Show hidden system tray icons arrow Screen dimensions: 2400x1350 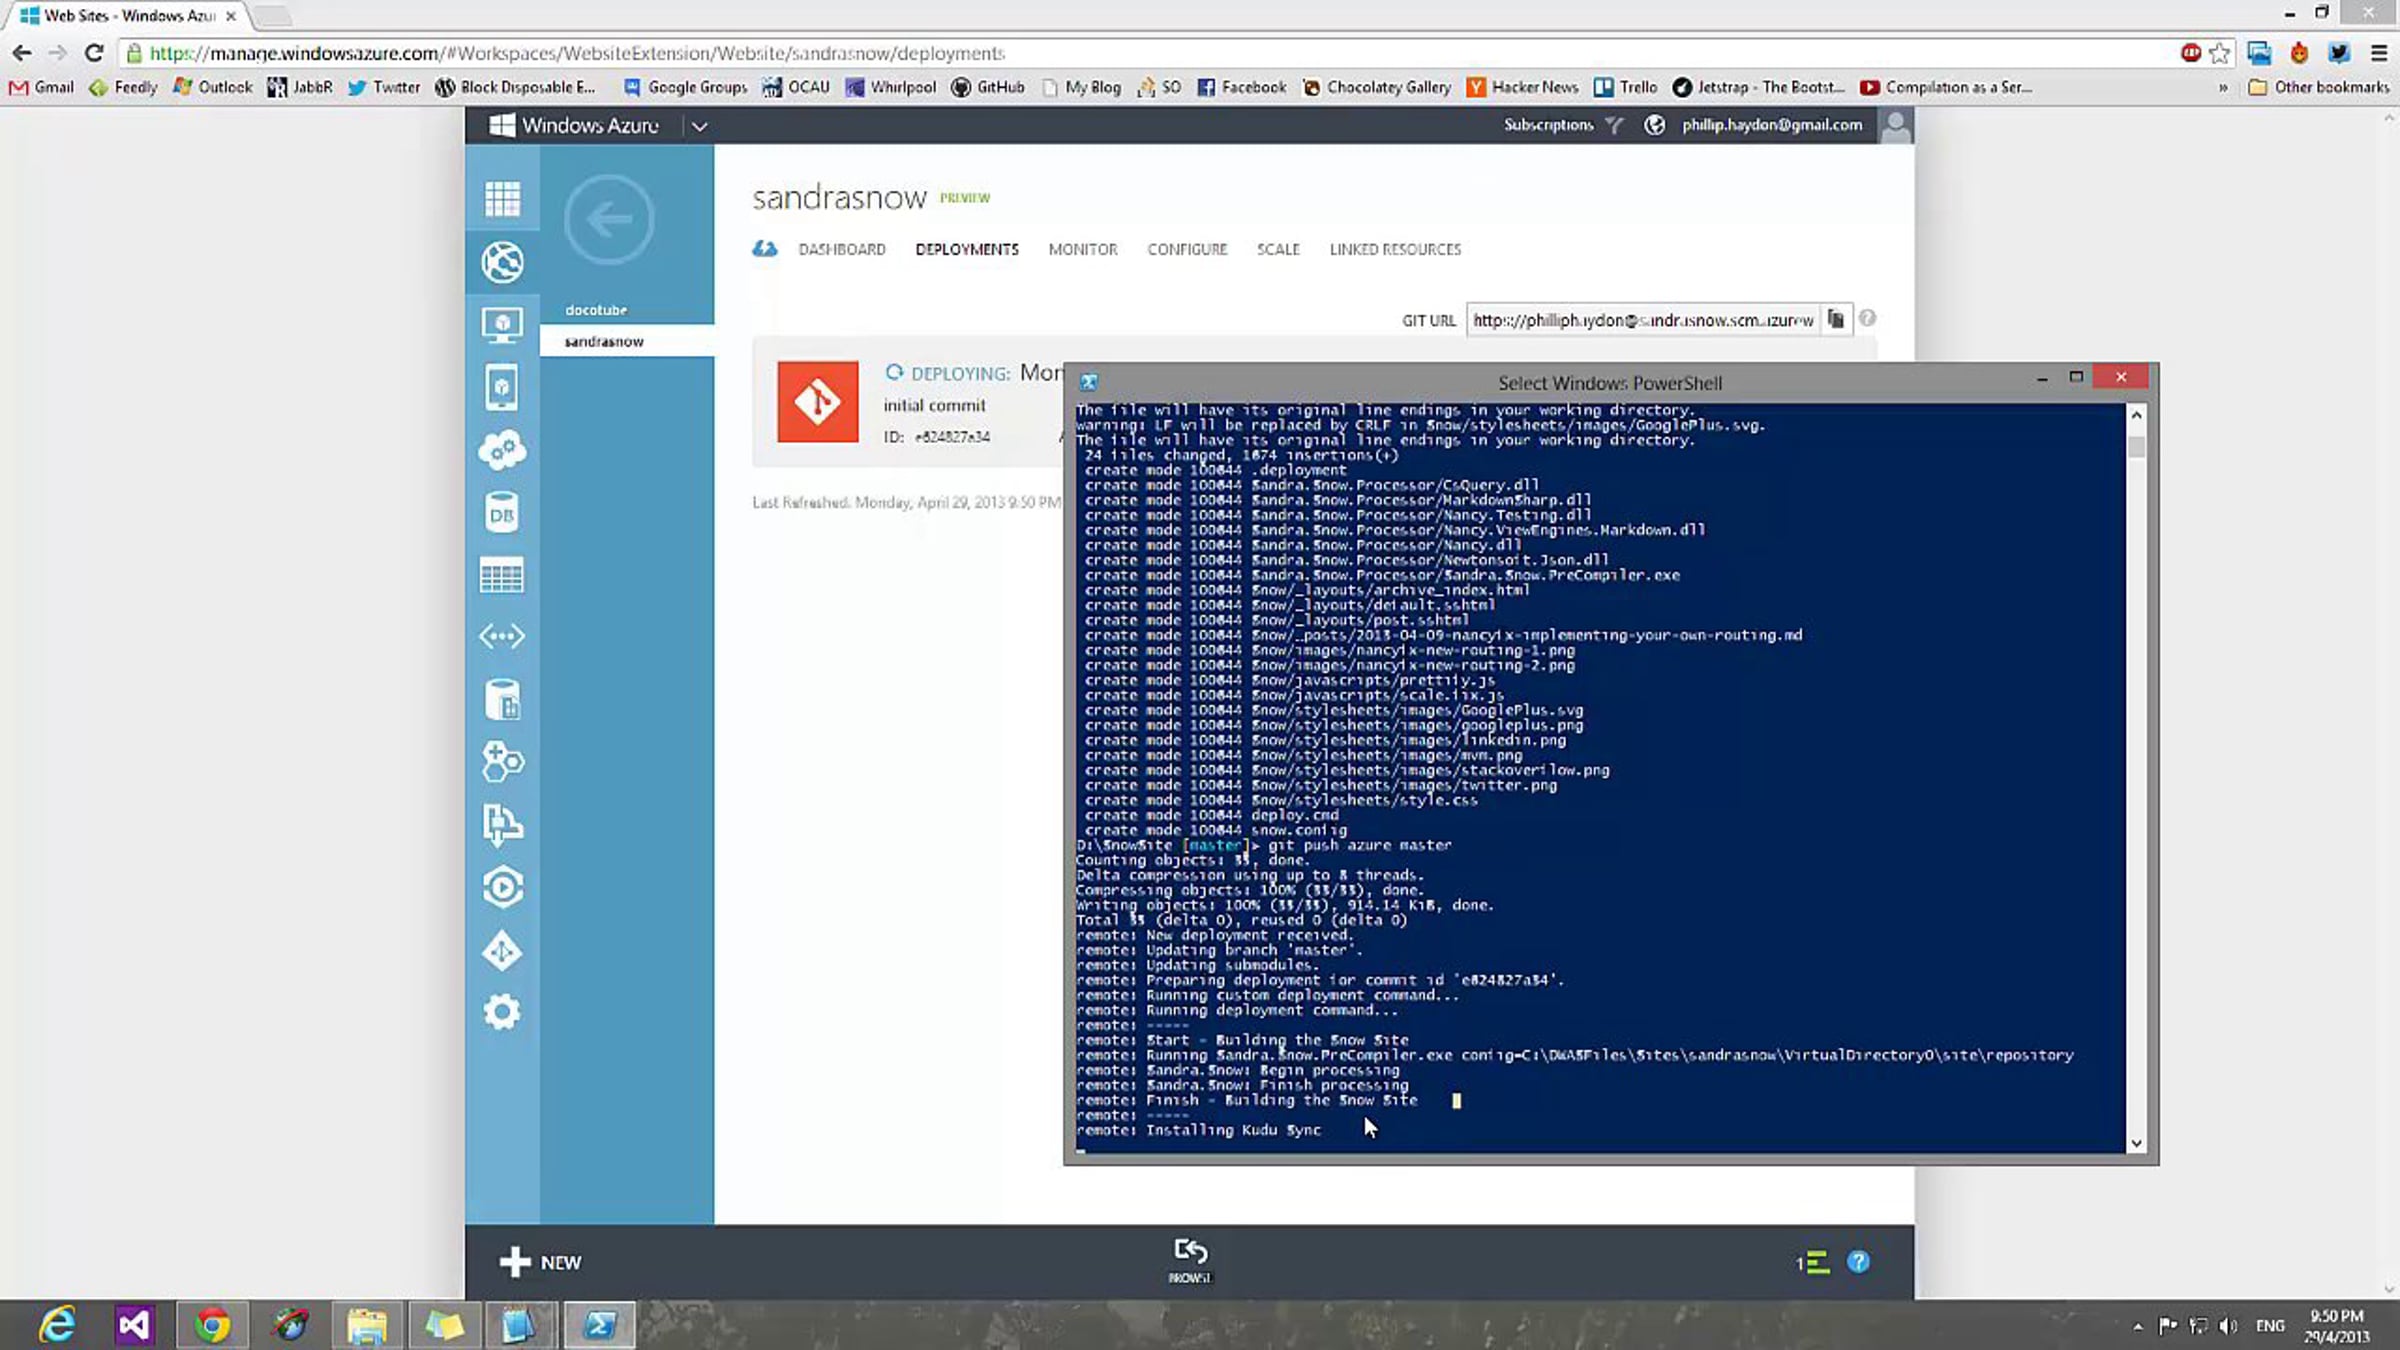pyautogui.click(x=2138, y=1326)
